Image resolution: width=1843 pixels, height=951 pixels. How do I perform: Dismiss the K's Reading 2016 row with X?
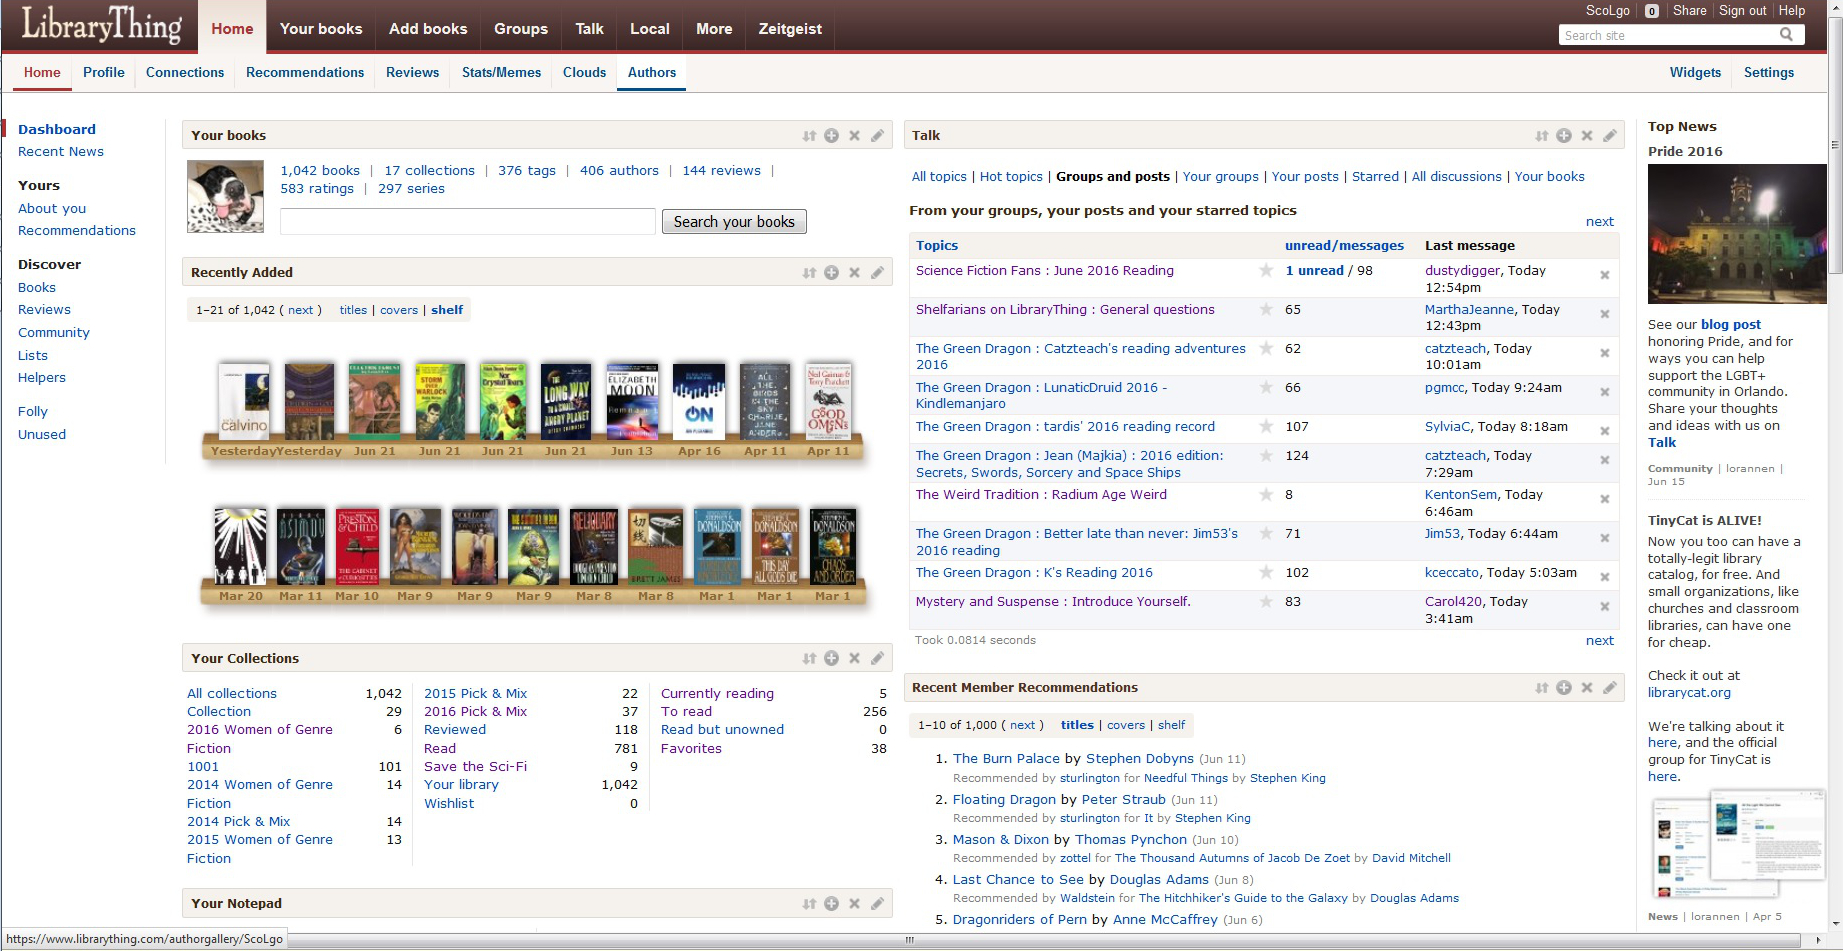(1605, 577)
